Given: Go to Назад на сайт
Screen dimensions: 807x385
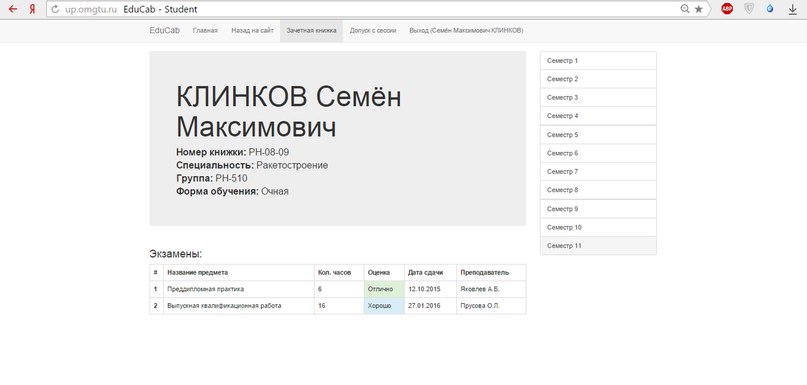Looking at the screenshot, I should click(x=252, y=31).
